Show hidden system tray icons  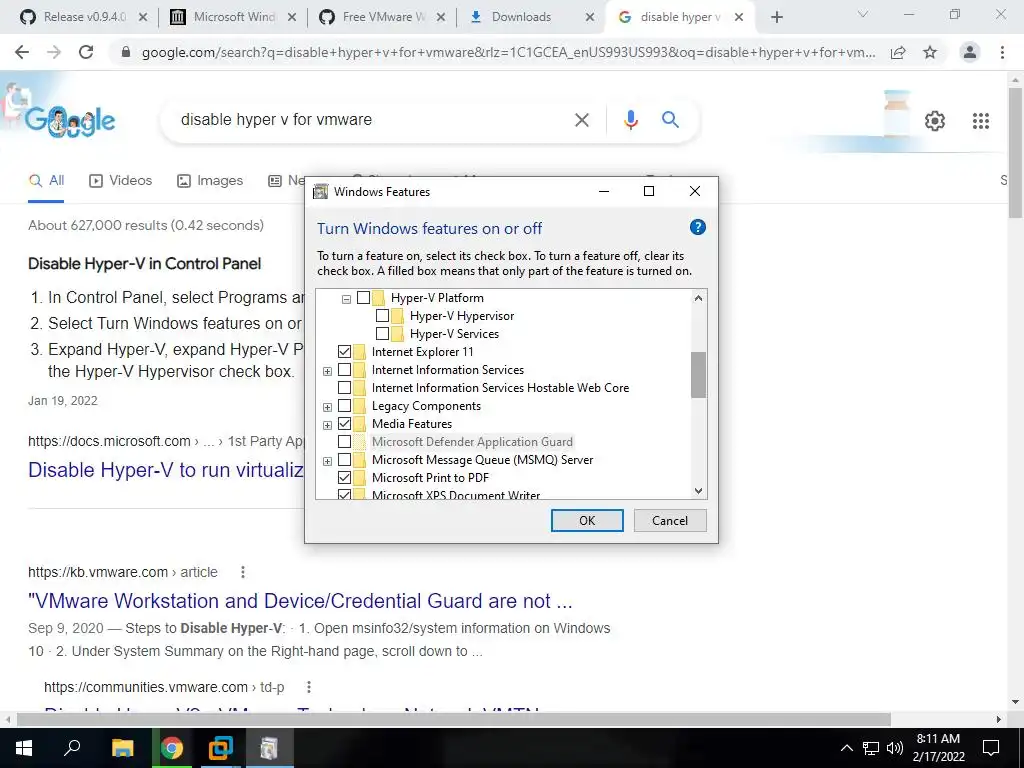pyautogui.click(x=846, y=748)
